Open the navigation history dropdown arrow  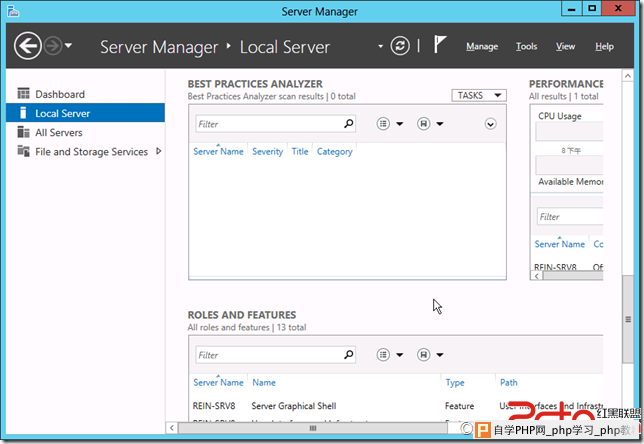click(69, 46)
